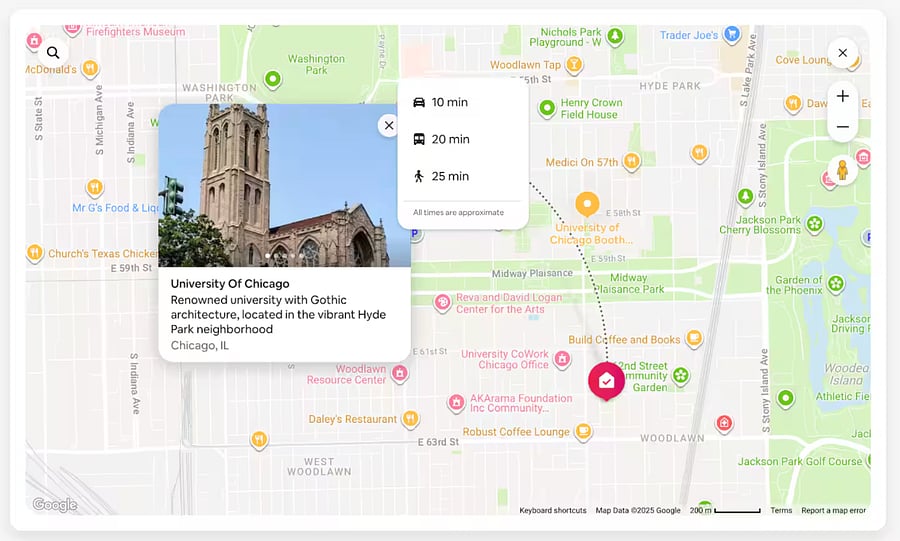This screenshot has width=900, height=541.
Task: Select the Woodlawn Tap bar icon
Action: 573,64
